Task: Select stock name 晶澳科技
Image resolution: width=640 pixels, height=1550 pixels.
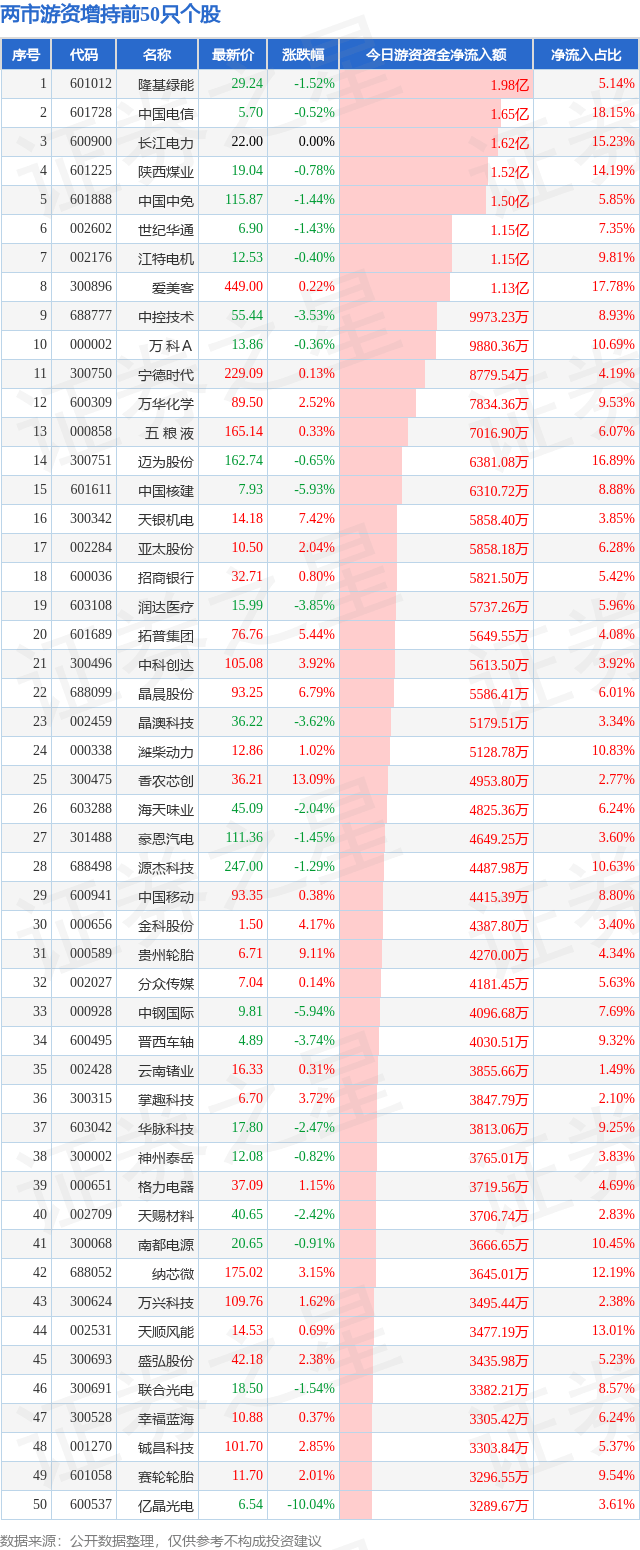Action: [166, 722]
